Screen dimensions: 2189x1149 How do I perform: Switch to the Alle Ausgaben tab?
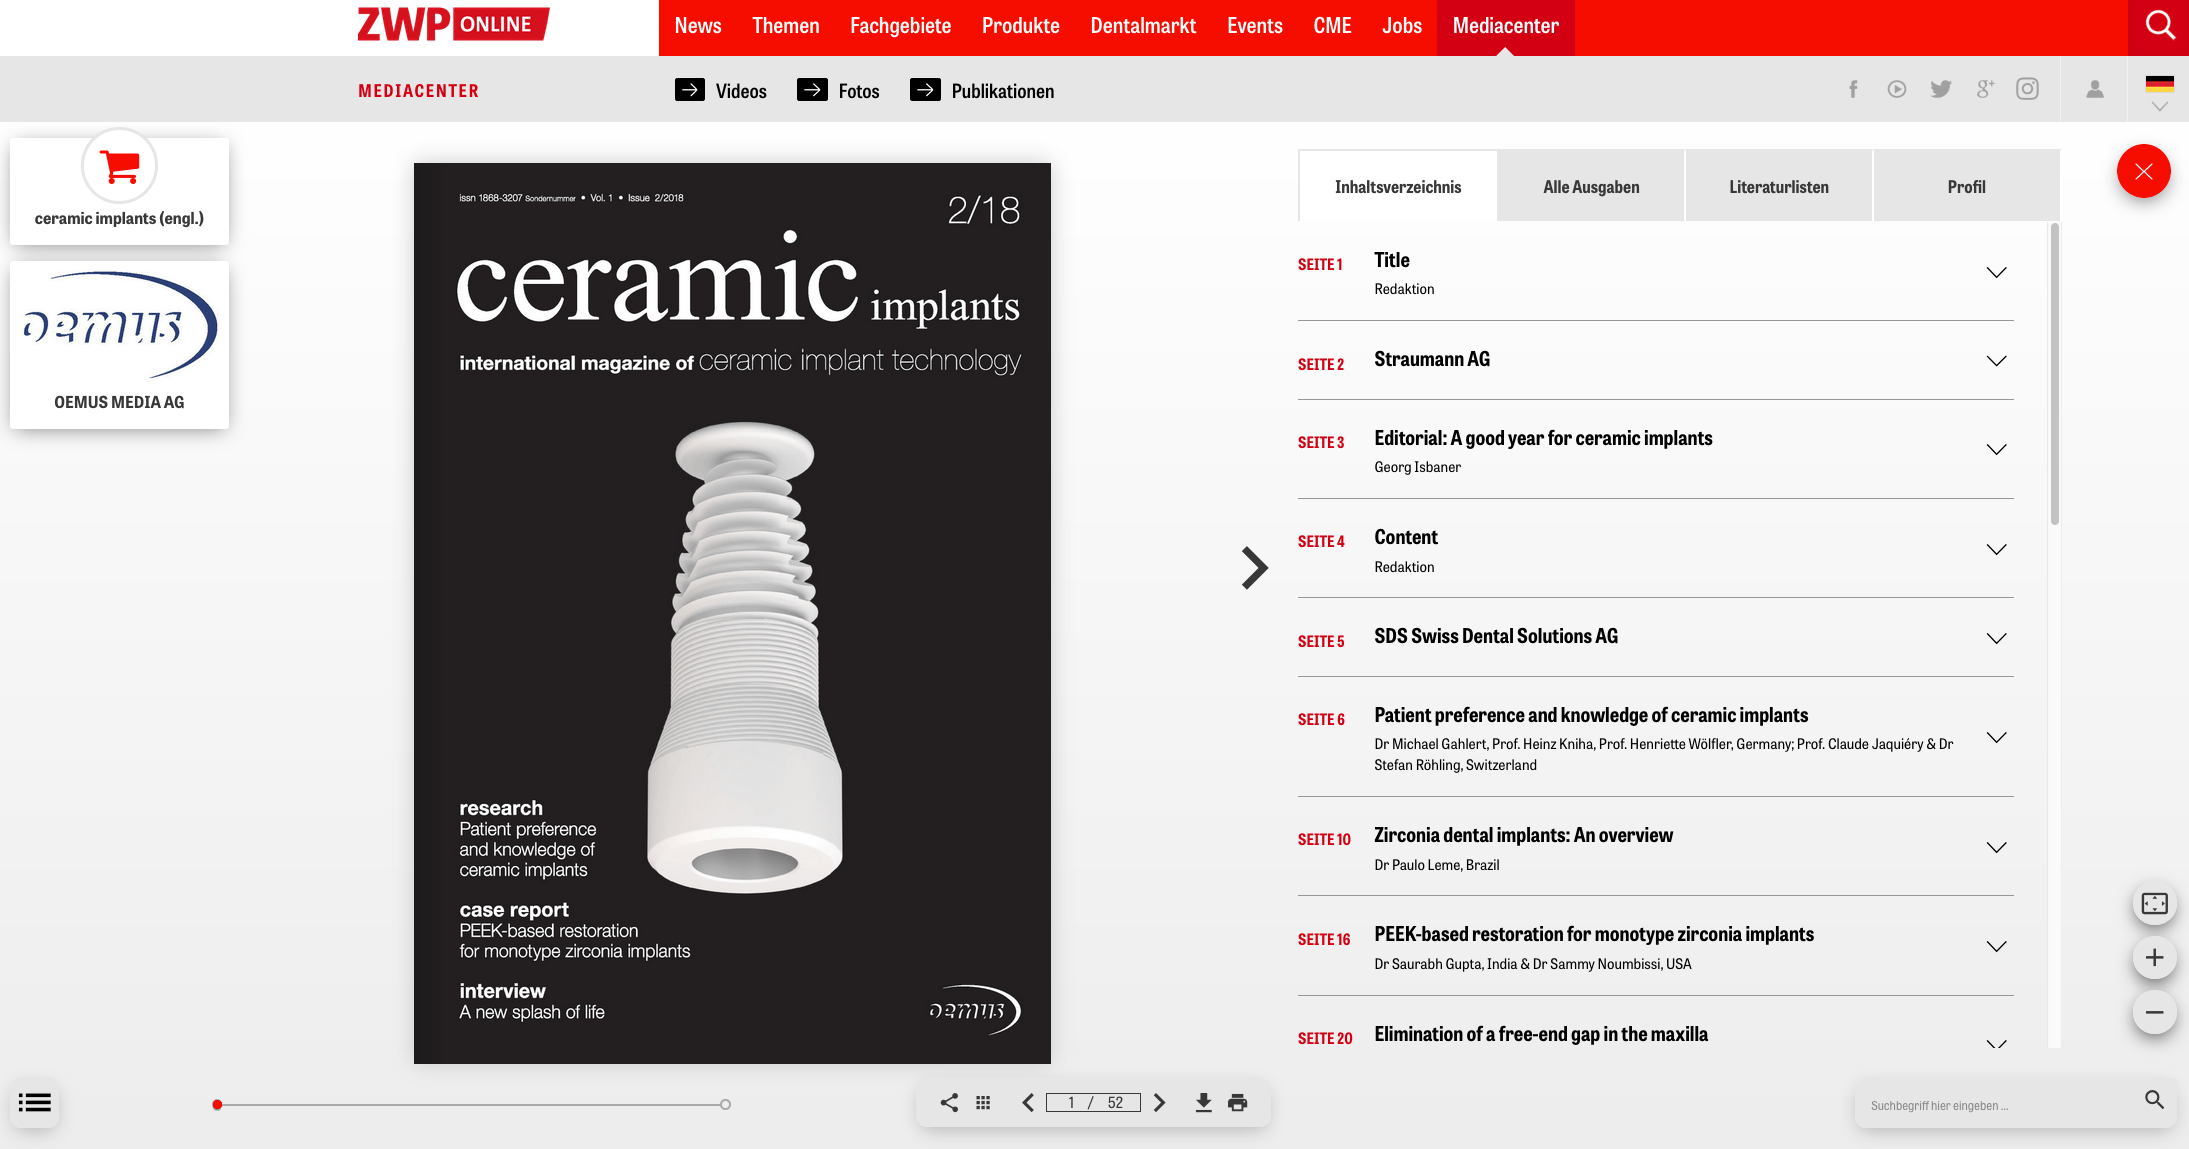1591,186
